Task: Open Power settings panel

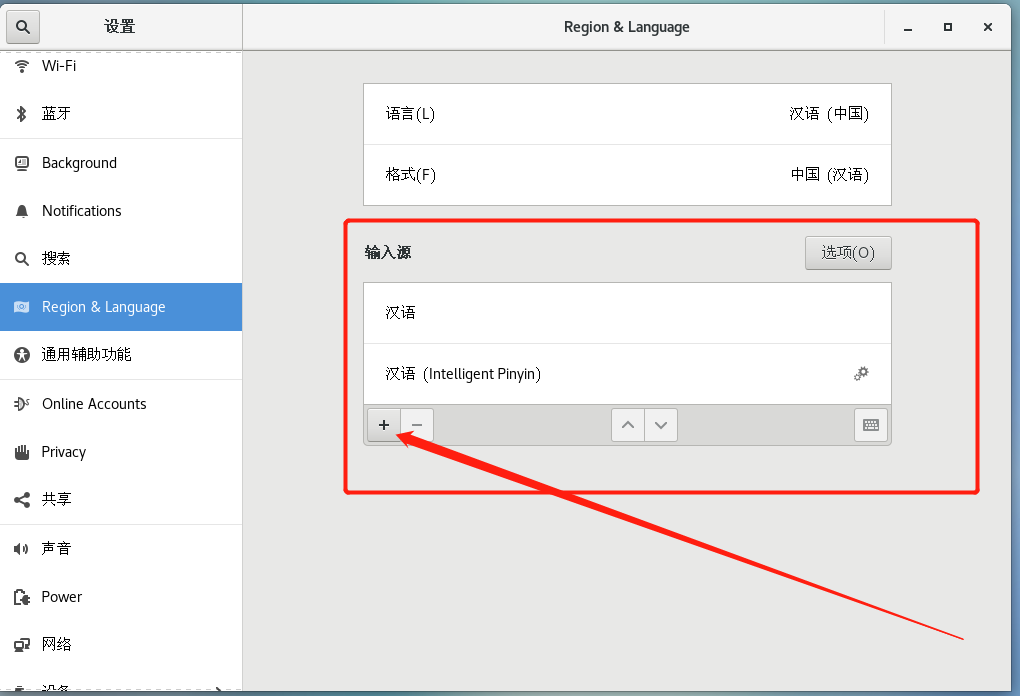Action: 121,596
